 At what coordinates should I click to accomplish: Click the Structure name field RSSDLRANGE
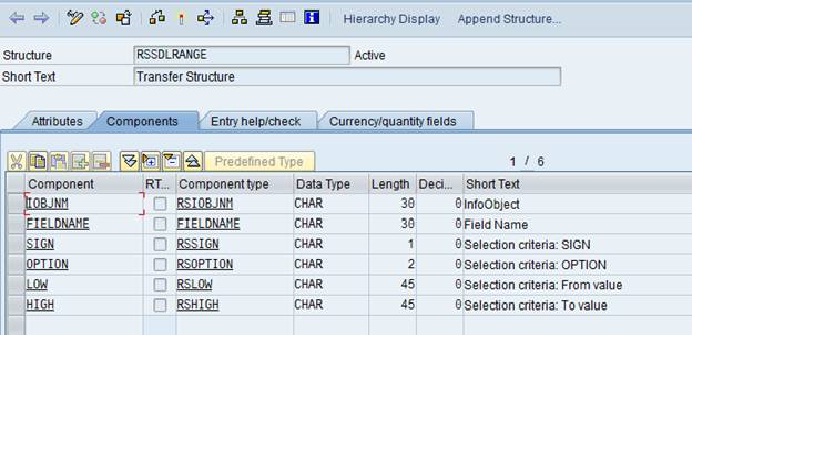pyautogui.click(x=241, y=55)
